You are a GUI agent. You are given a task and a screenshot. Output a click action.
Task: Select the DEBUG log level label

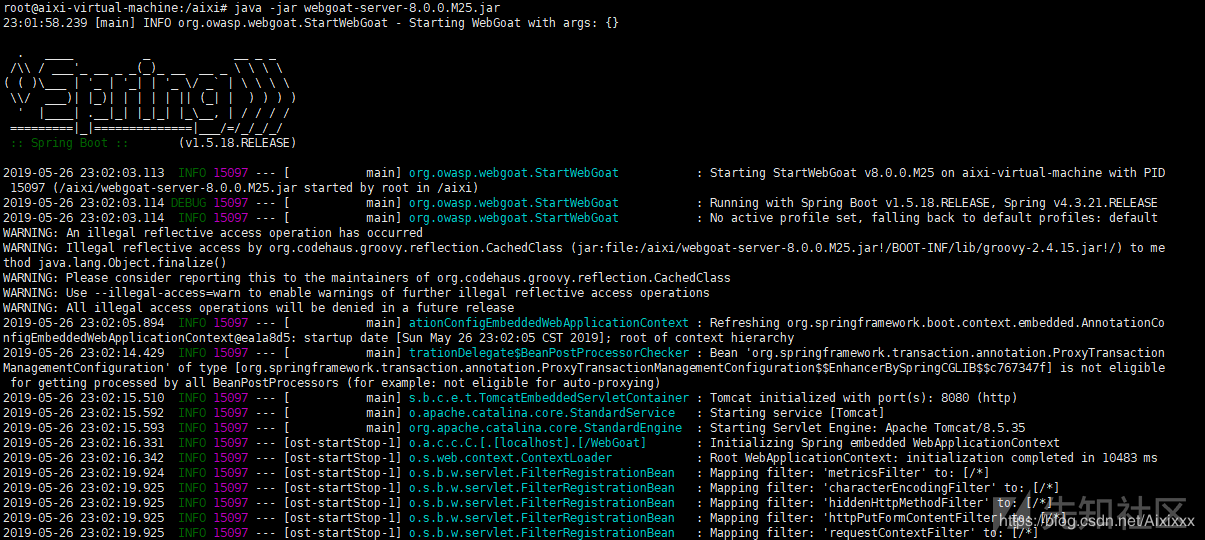tap(189, 203)
